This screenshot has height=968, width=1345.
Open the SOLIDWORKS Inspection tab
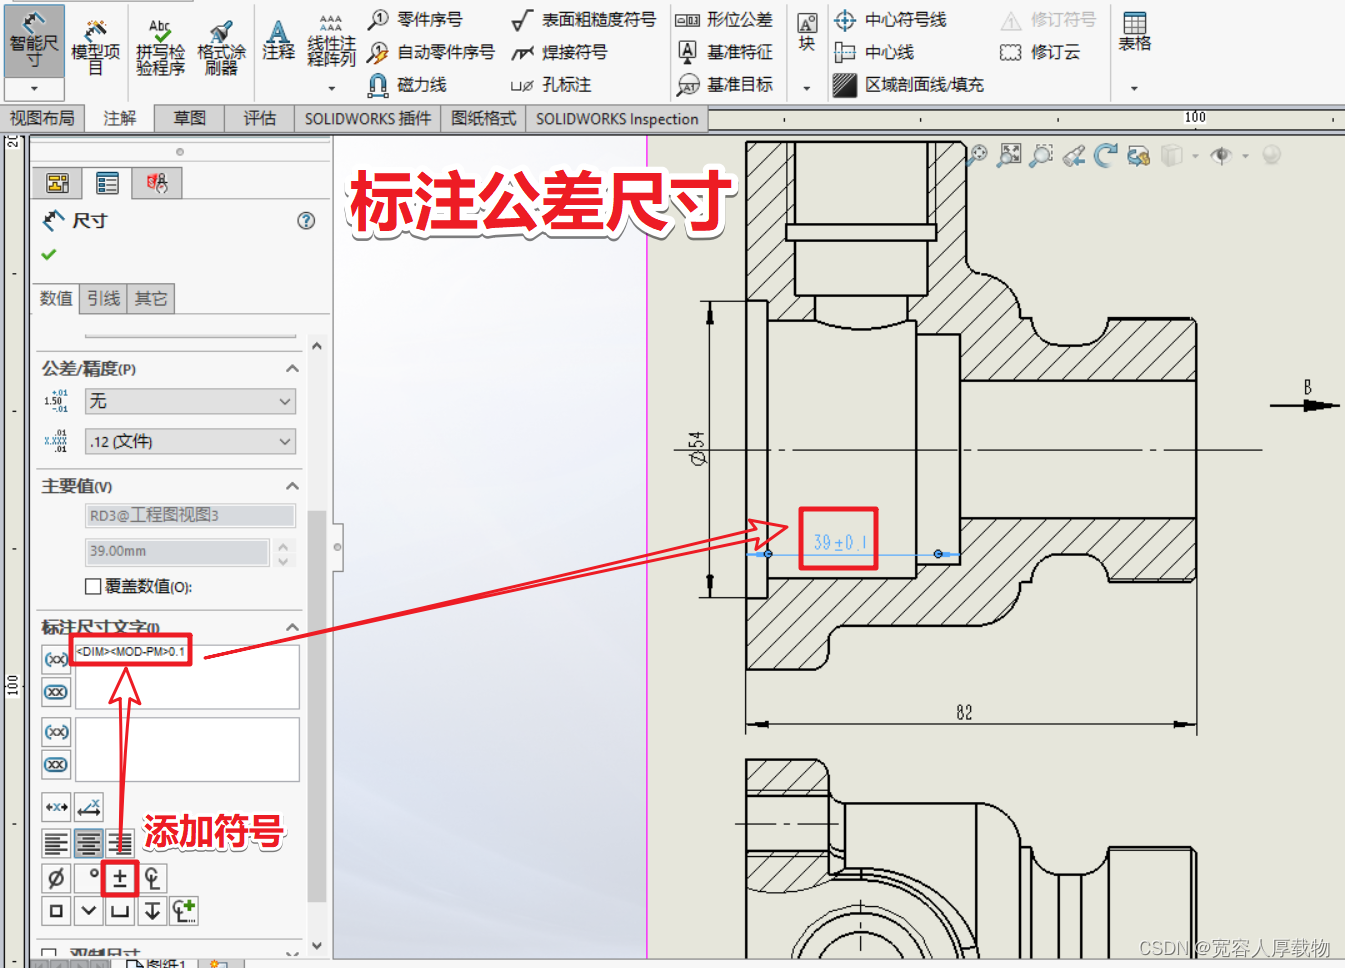point(617,118)
